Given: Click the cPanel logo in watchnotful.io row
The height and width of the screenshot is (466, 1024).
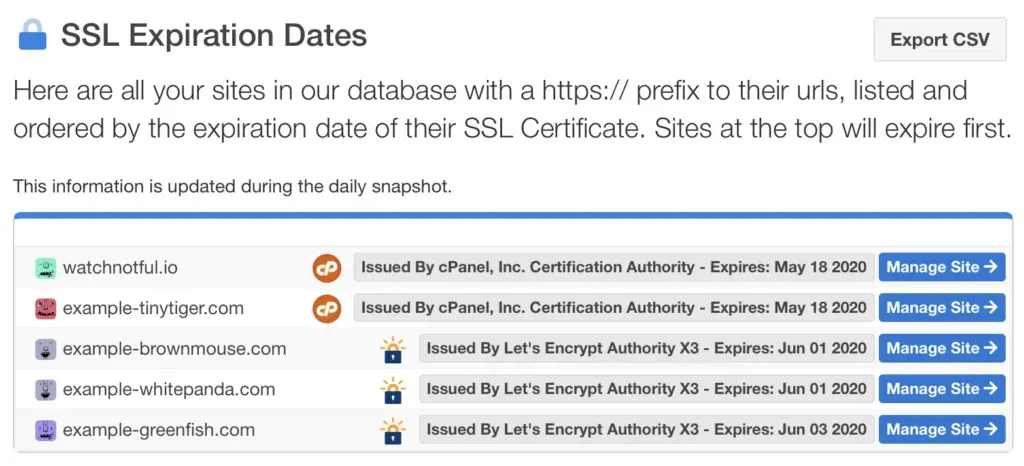Looking at the screenshot, I should click(327, 268).
